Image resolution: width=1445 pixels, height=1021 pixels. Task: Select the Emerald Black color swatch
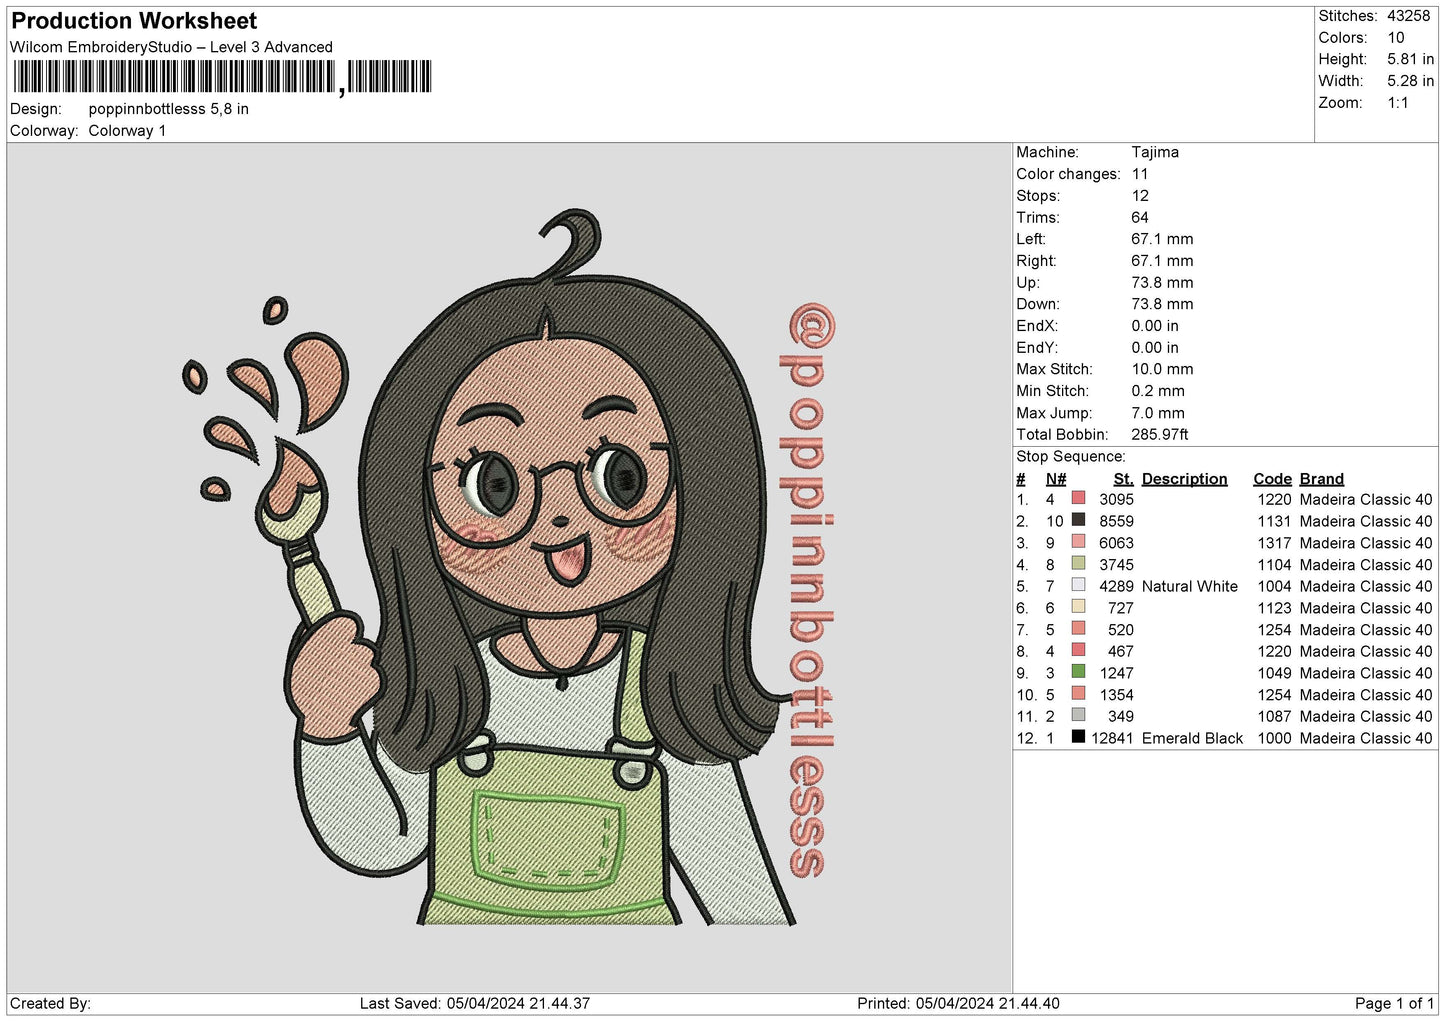click(1078, 737)
